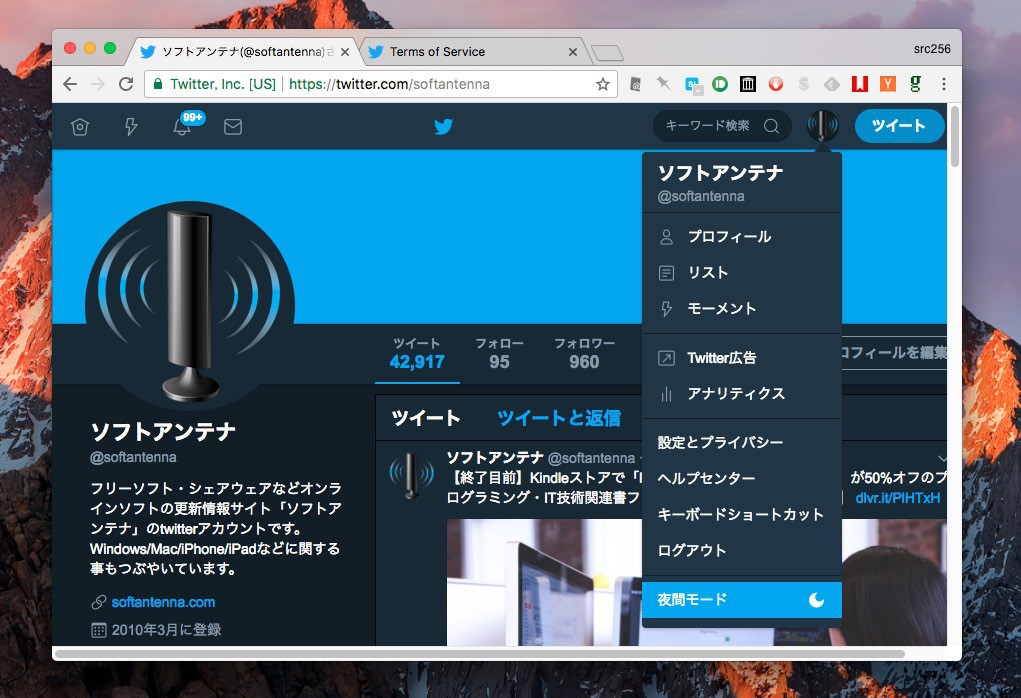Open ヘルプセンター menu entry
1021x698 pixels.
pyautogui.click(x=742, y=478)
